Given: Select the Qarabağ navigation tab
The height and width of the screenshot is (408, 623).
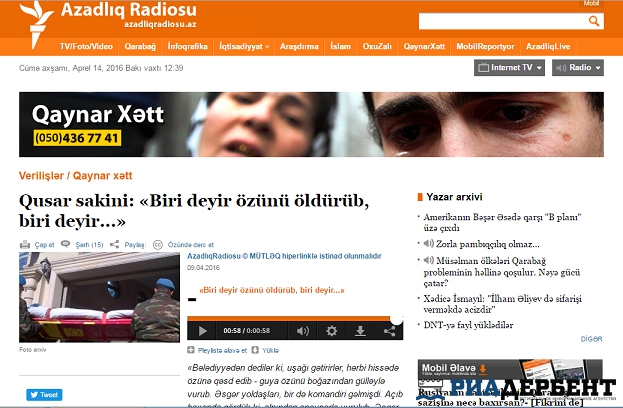Looking at the screenshot, I should 140,46.
